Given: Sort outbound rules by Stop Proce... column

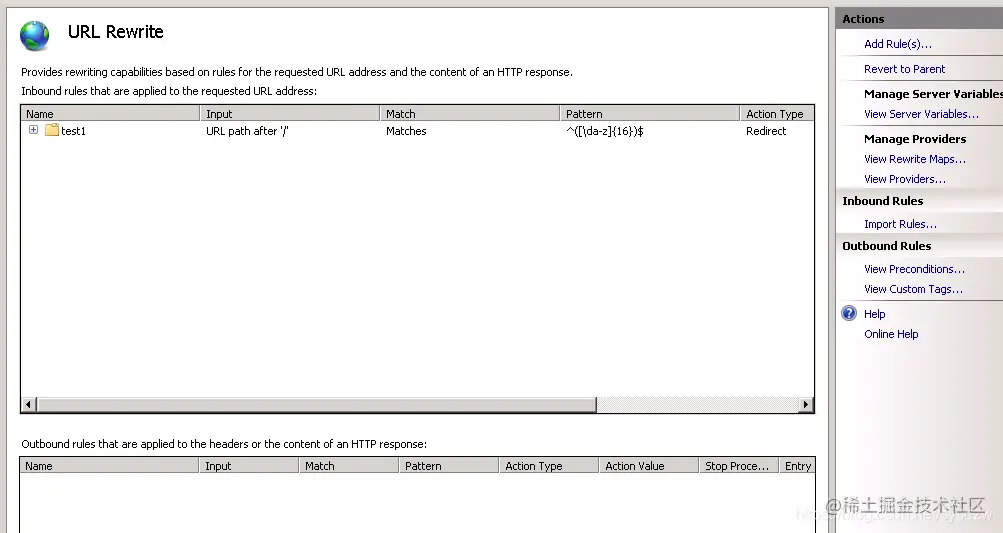Looking at the screenshot, I should pyautogui.click(x=739, y=466).
